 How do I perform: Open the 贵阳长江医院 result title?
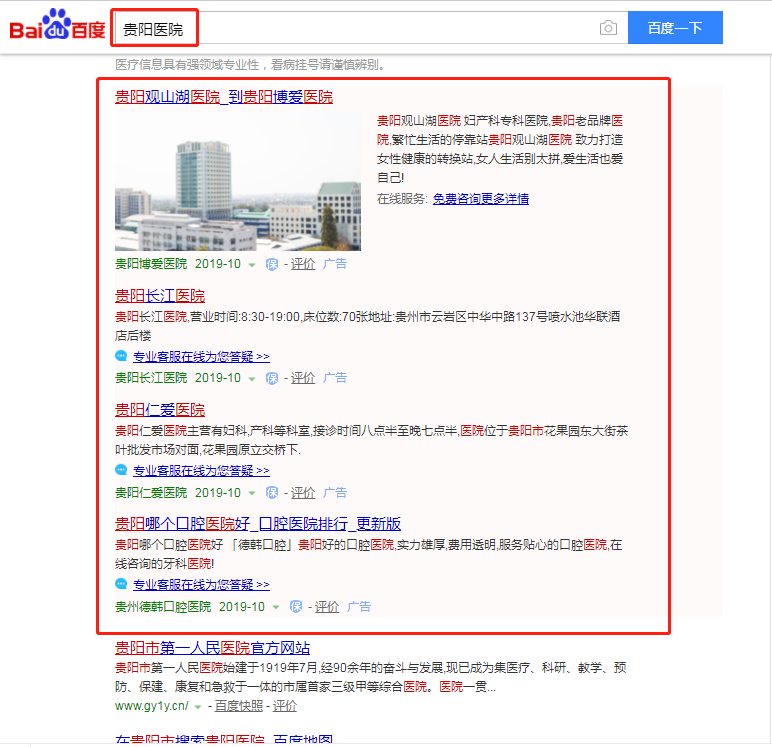pos(160,296)
